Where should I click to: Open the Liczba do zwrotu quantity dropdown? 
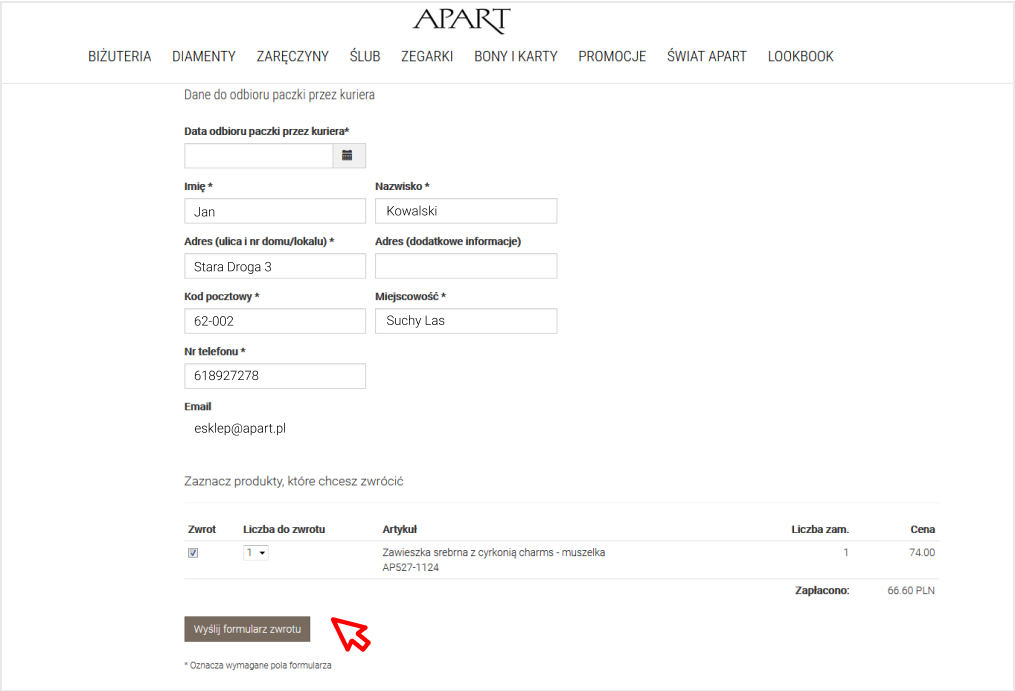(x=256, y=552)
